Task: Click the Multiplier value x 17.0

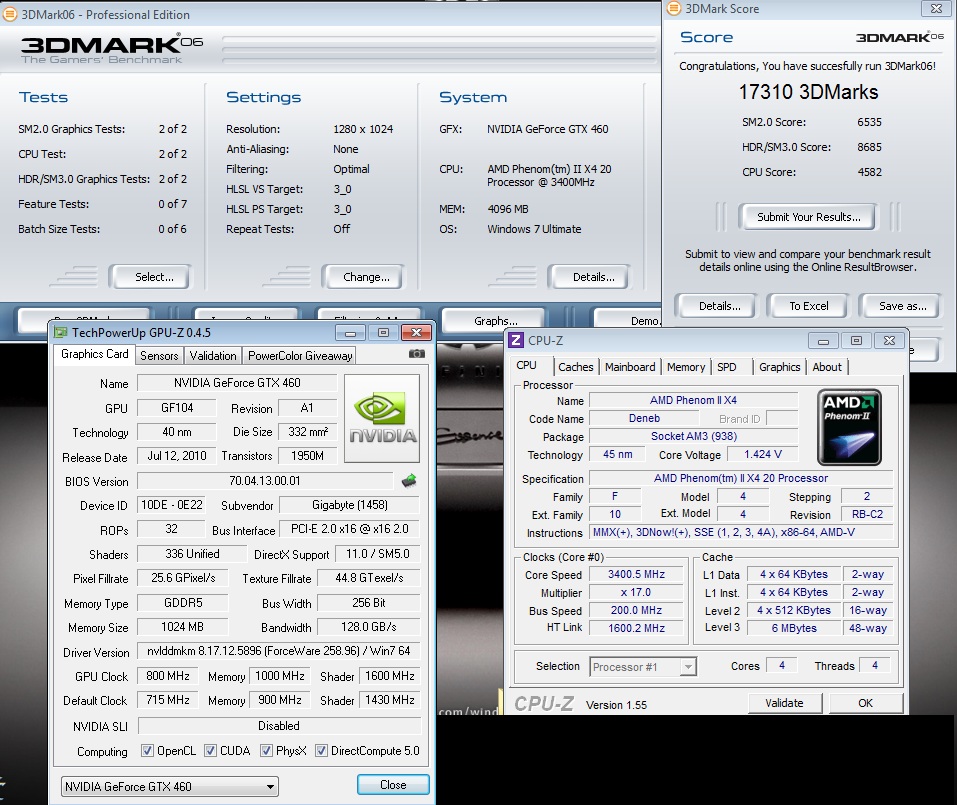Action: click(637, 592)
